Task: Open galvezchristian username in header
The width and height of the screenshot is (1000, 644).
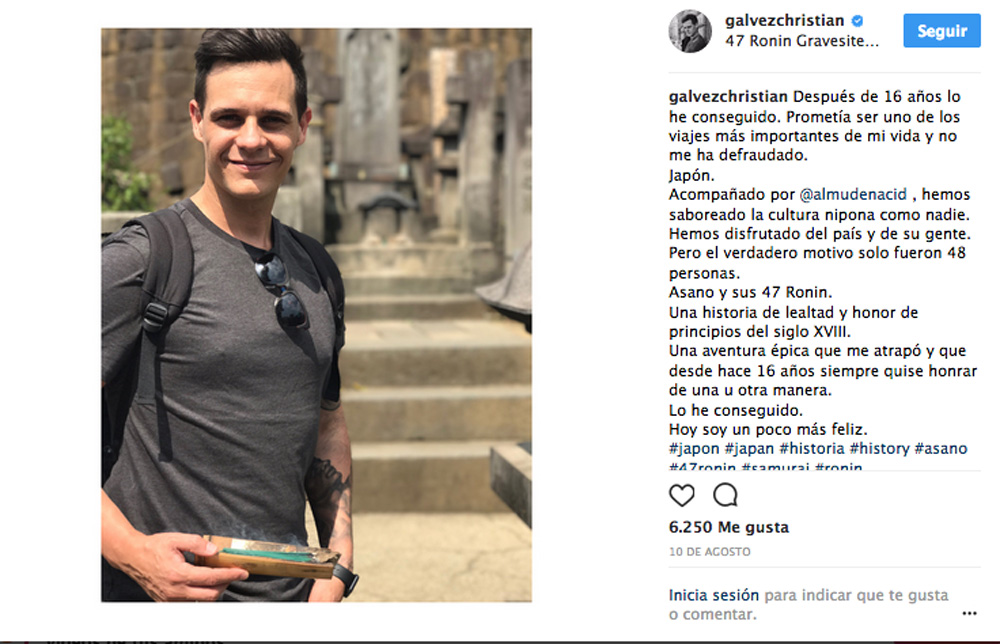Action: [784, 21]
